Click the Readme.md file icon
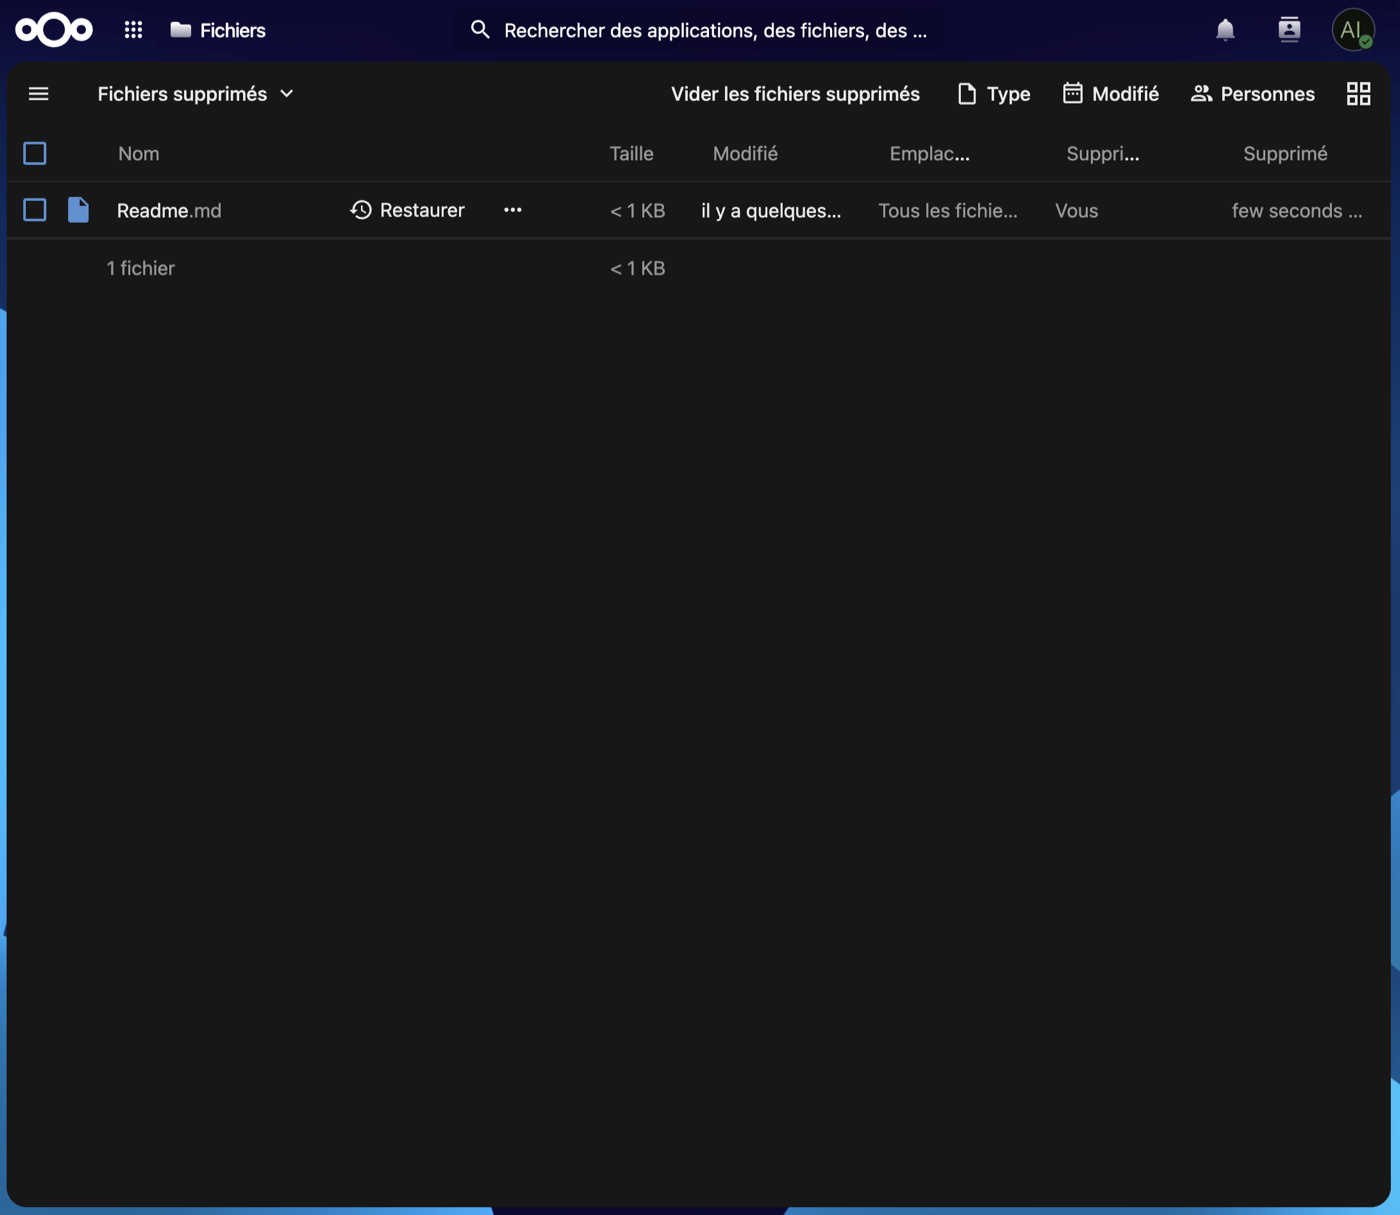 tap(78, 210)
